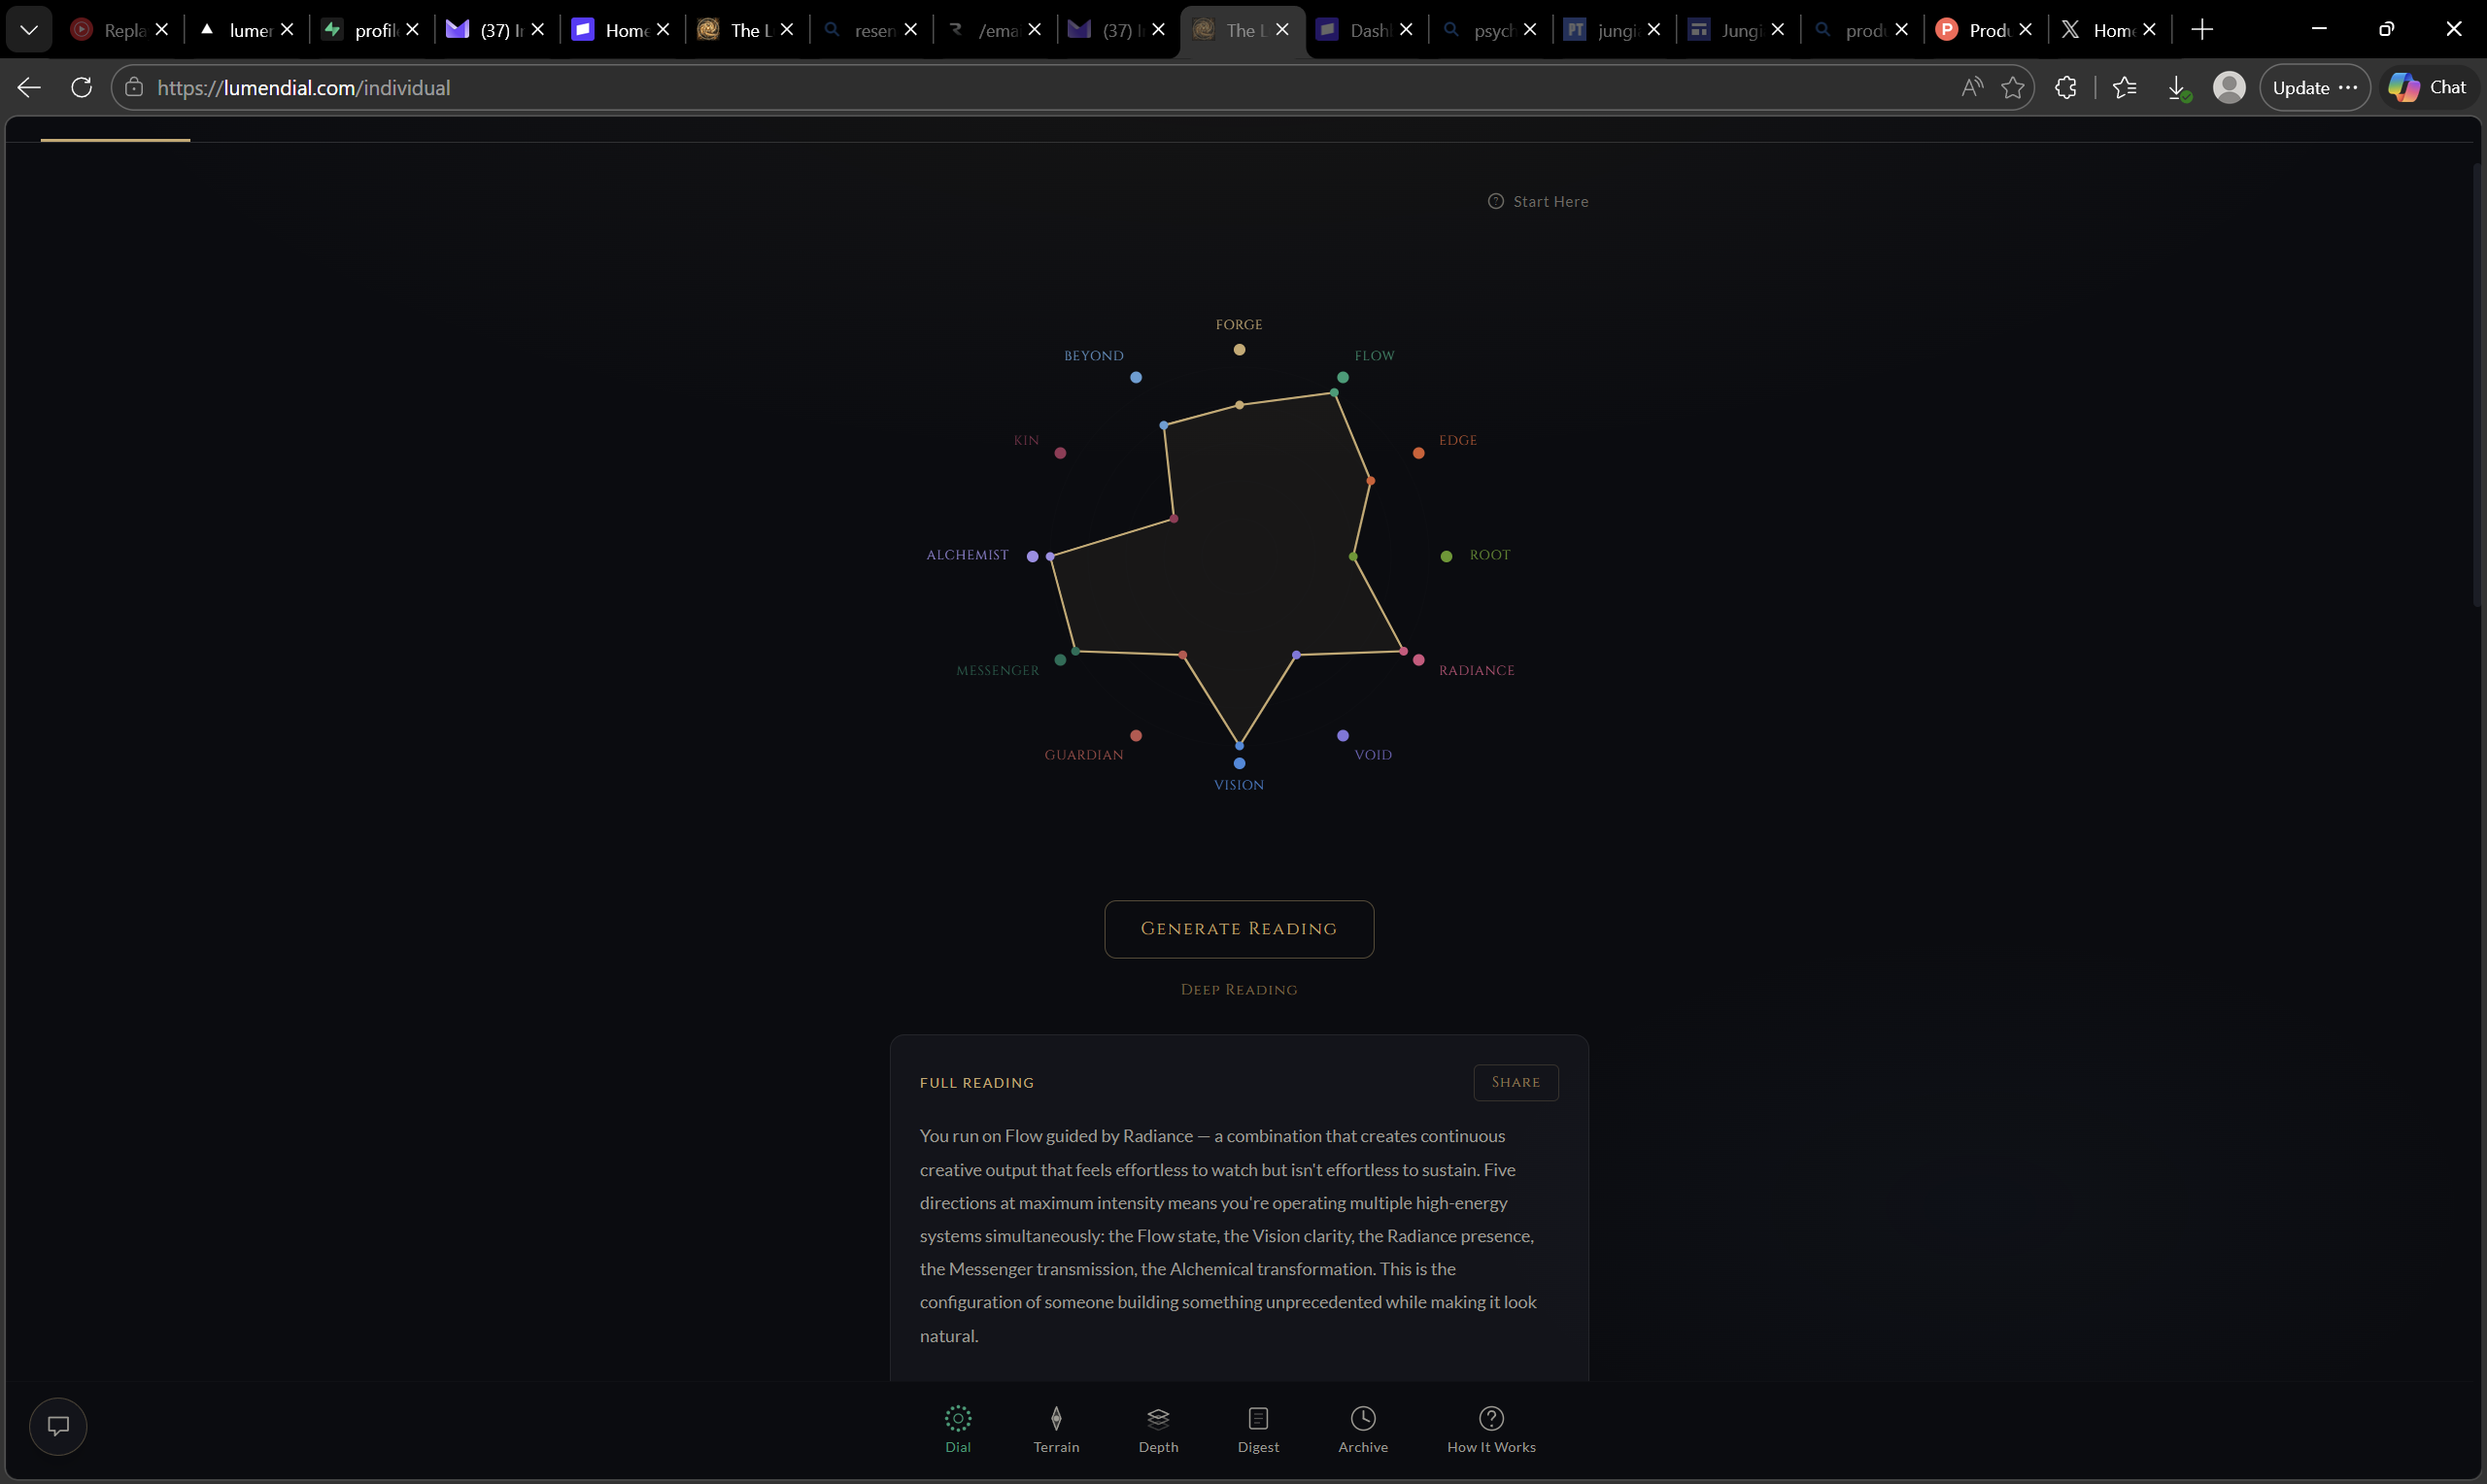
Task: Click the Start Here info icon
Action: pos(1495,201)
